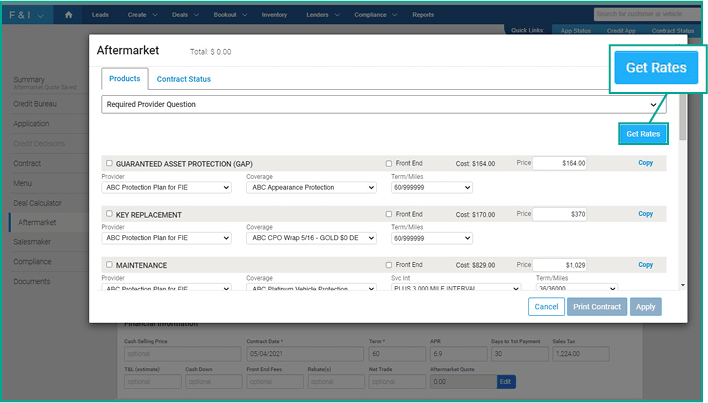Open the Compliance menu in top bar

(x=376, y=14)
